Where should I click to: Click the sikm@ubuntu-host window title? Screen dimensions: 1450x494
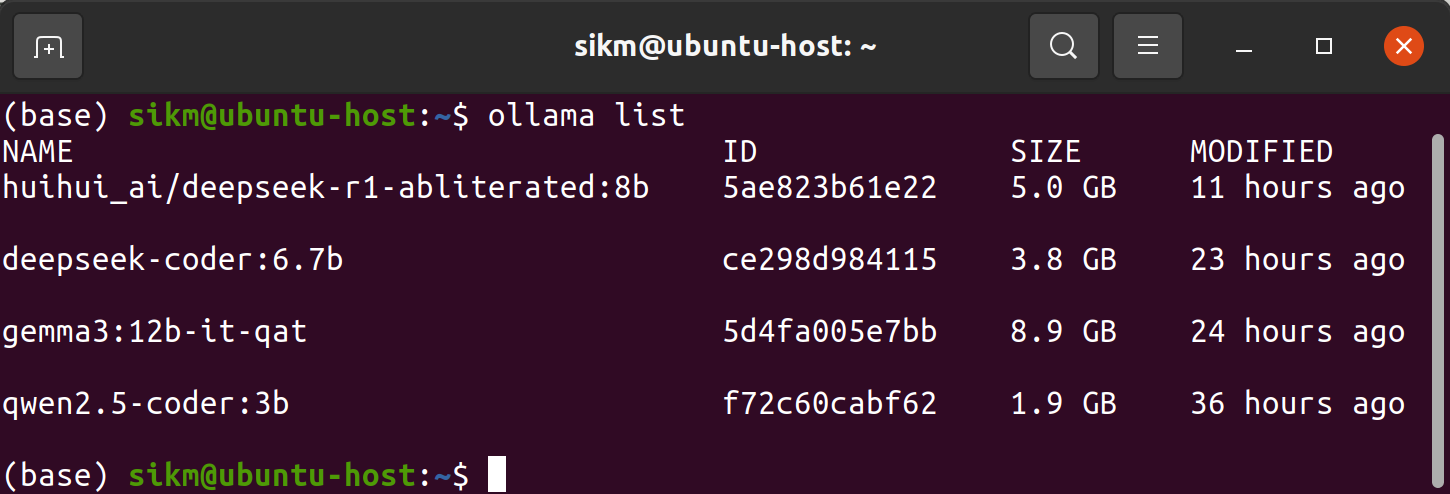pos(725,46)
